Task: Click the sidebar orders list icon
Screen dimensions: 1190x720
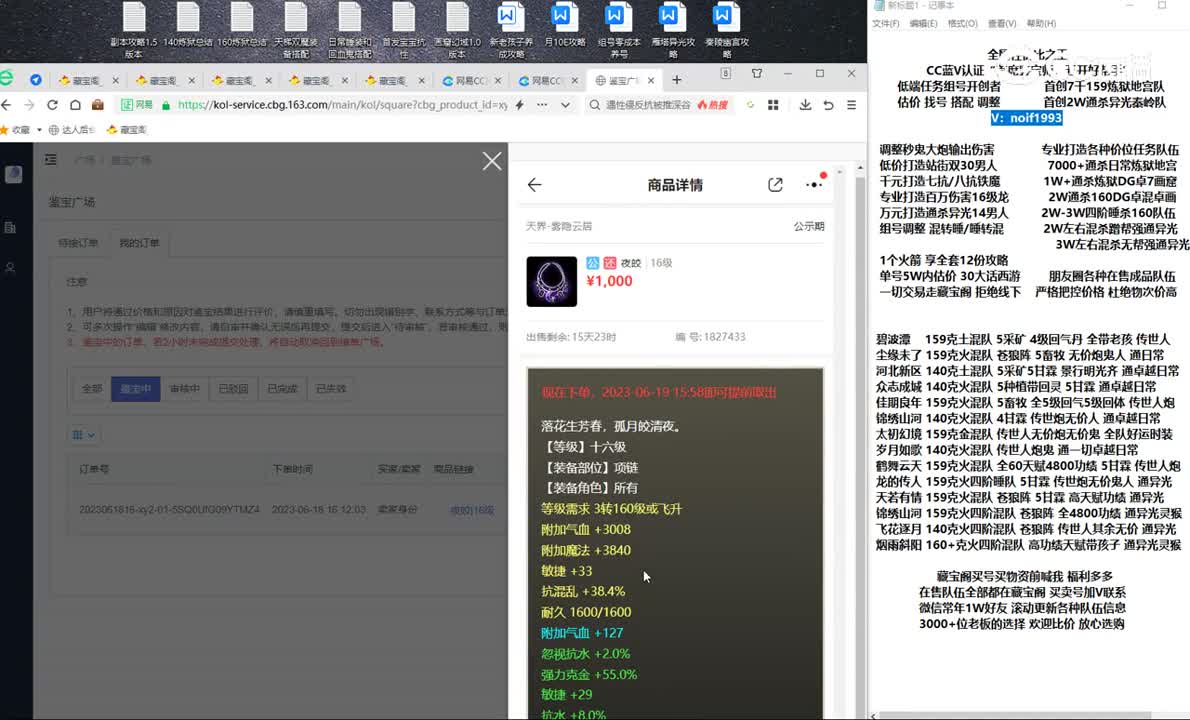Action: click(x=11, y=228)
